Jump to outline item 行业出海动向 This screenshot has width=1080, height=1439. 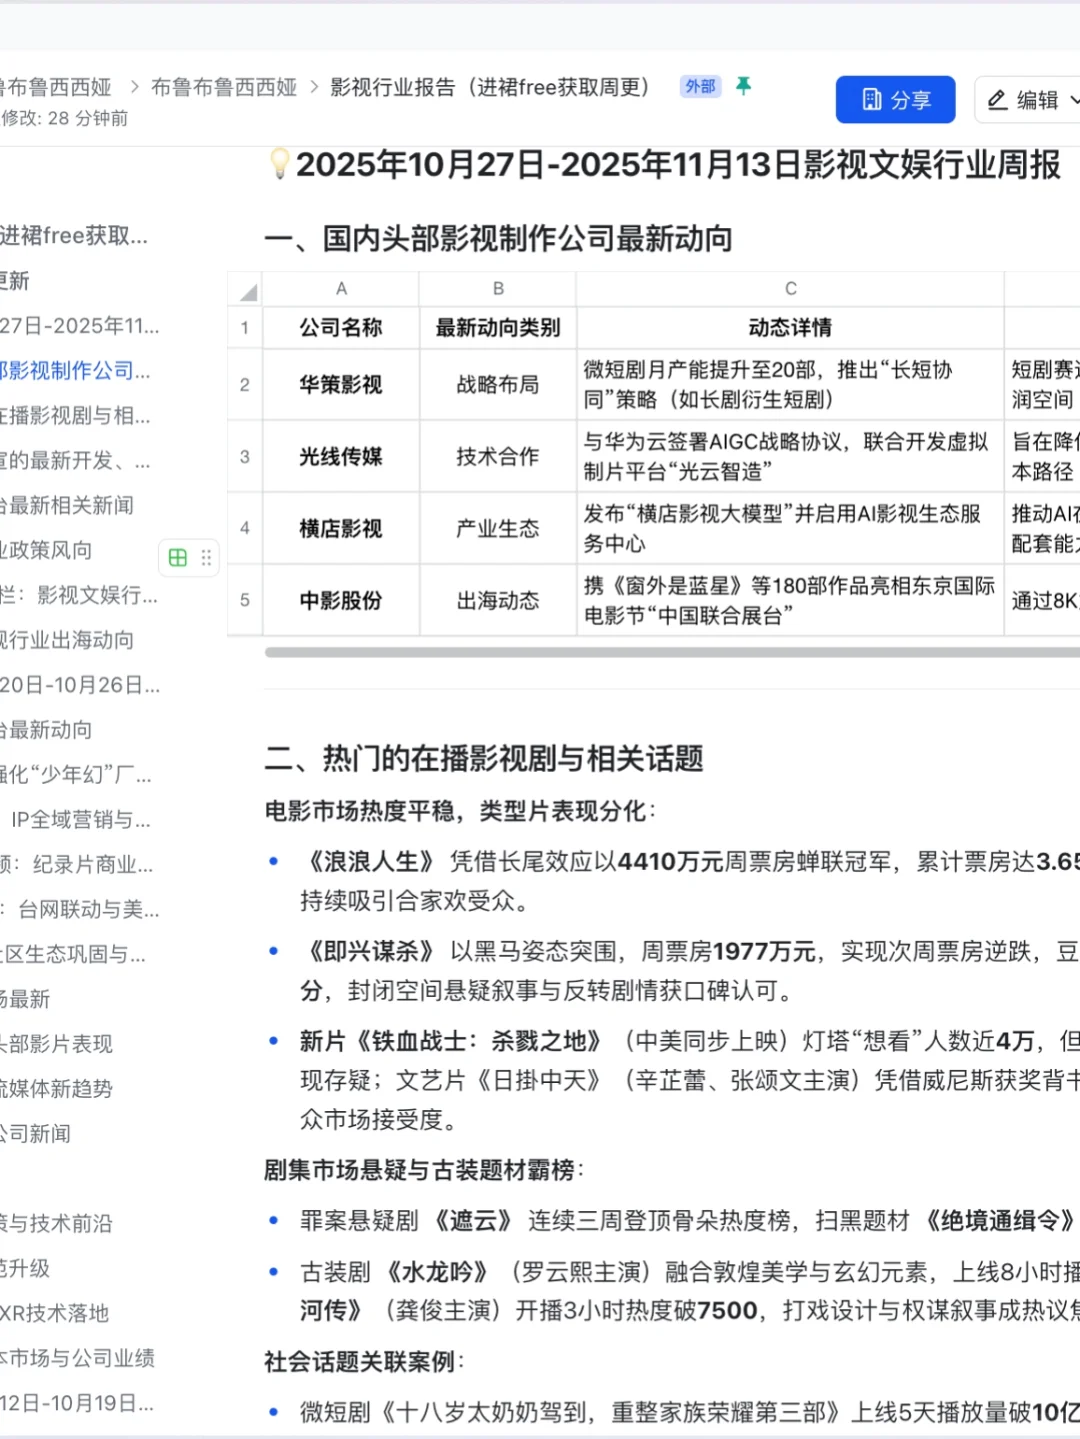point(67,640)
